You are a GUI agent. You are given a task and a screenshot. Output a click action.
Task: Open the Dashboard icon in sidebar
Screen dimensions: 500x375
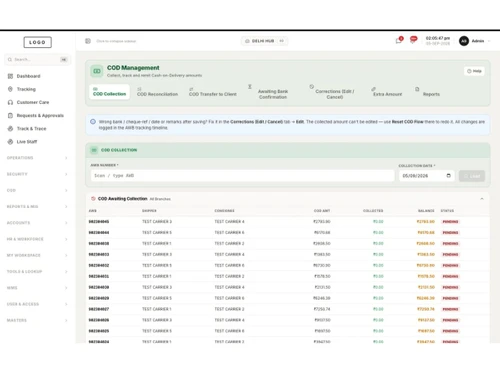(x=10, y=76)
